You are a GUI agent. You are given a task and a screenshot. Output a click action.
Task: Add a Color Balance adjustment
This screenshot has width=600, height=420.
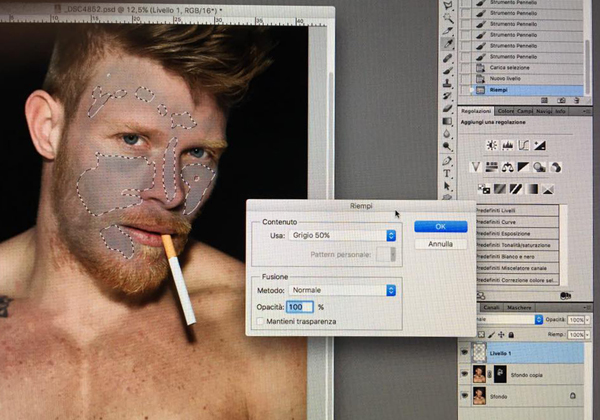[508, 167]
